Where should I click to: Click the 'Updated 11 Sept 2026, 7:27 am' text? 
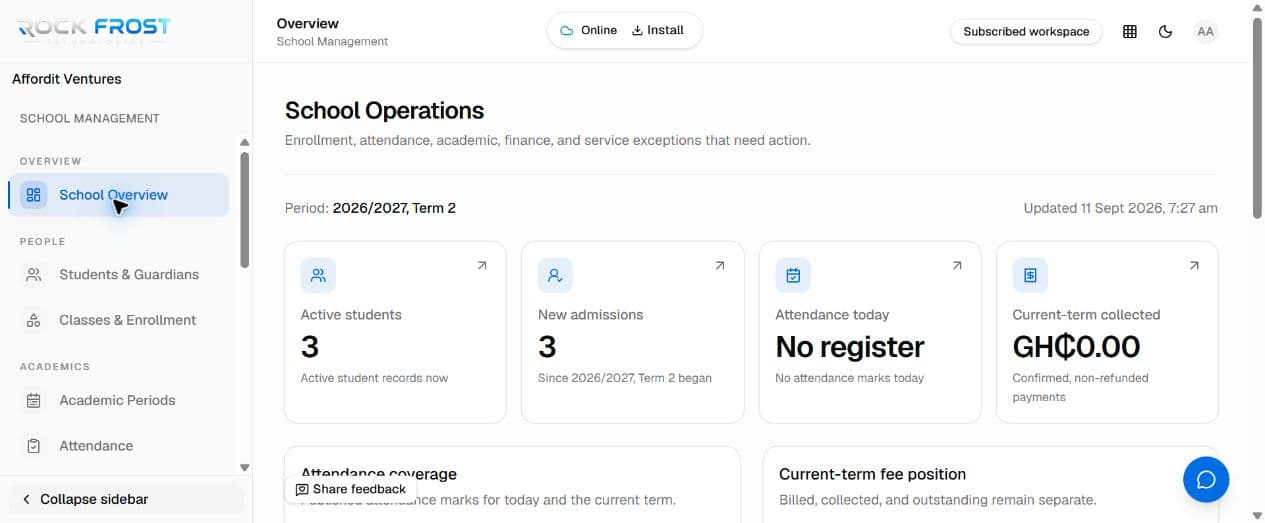tap(1120, 208)
